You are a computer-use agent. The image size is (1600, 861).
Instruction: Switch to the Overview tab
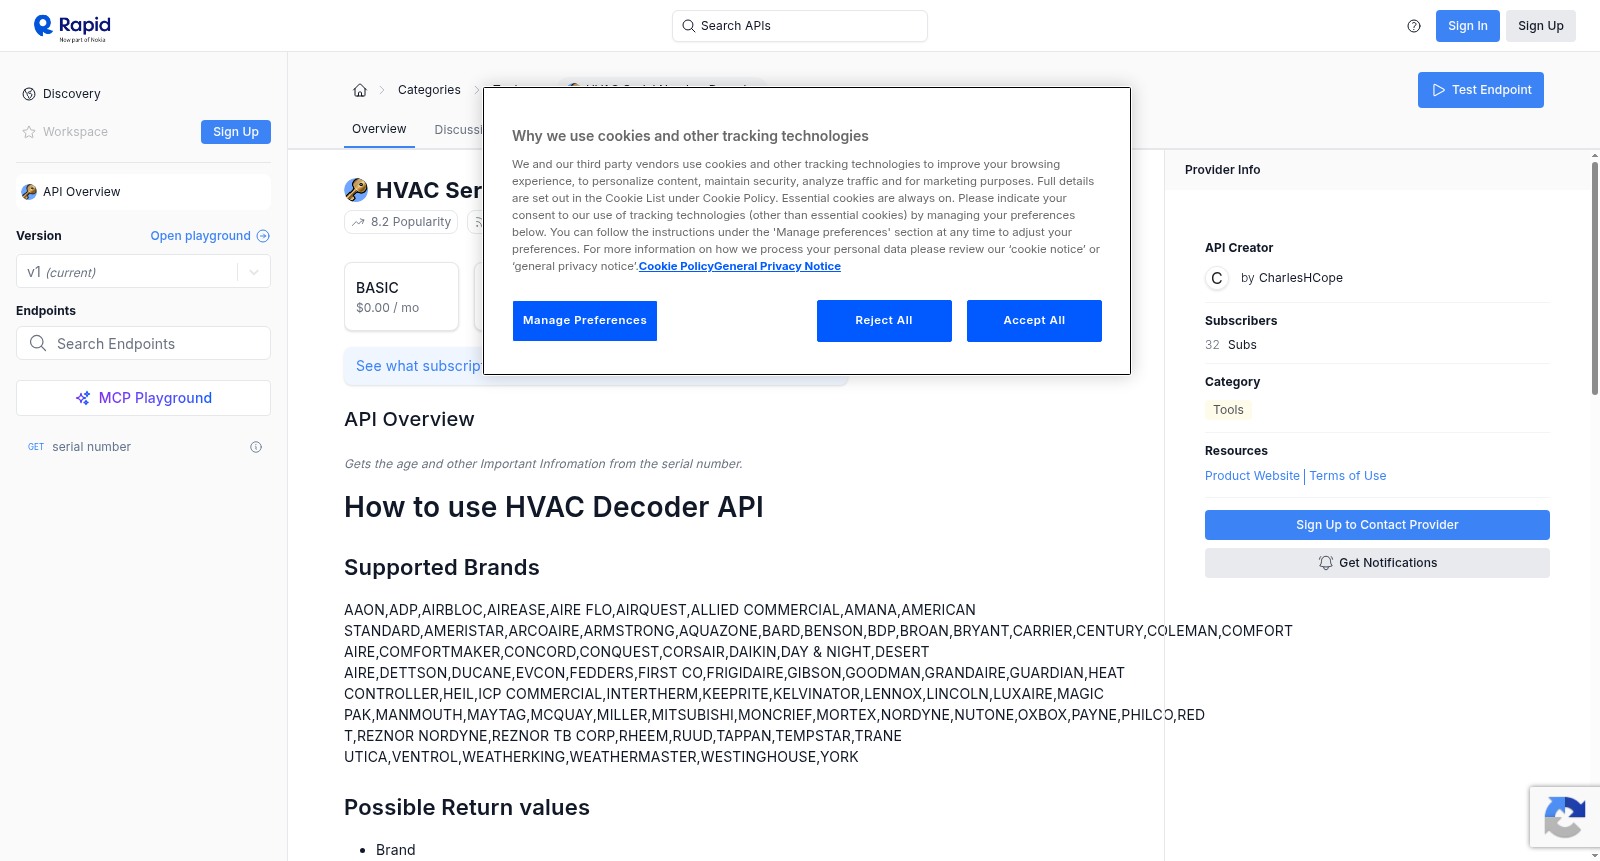[x=379, y=129]
